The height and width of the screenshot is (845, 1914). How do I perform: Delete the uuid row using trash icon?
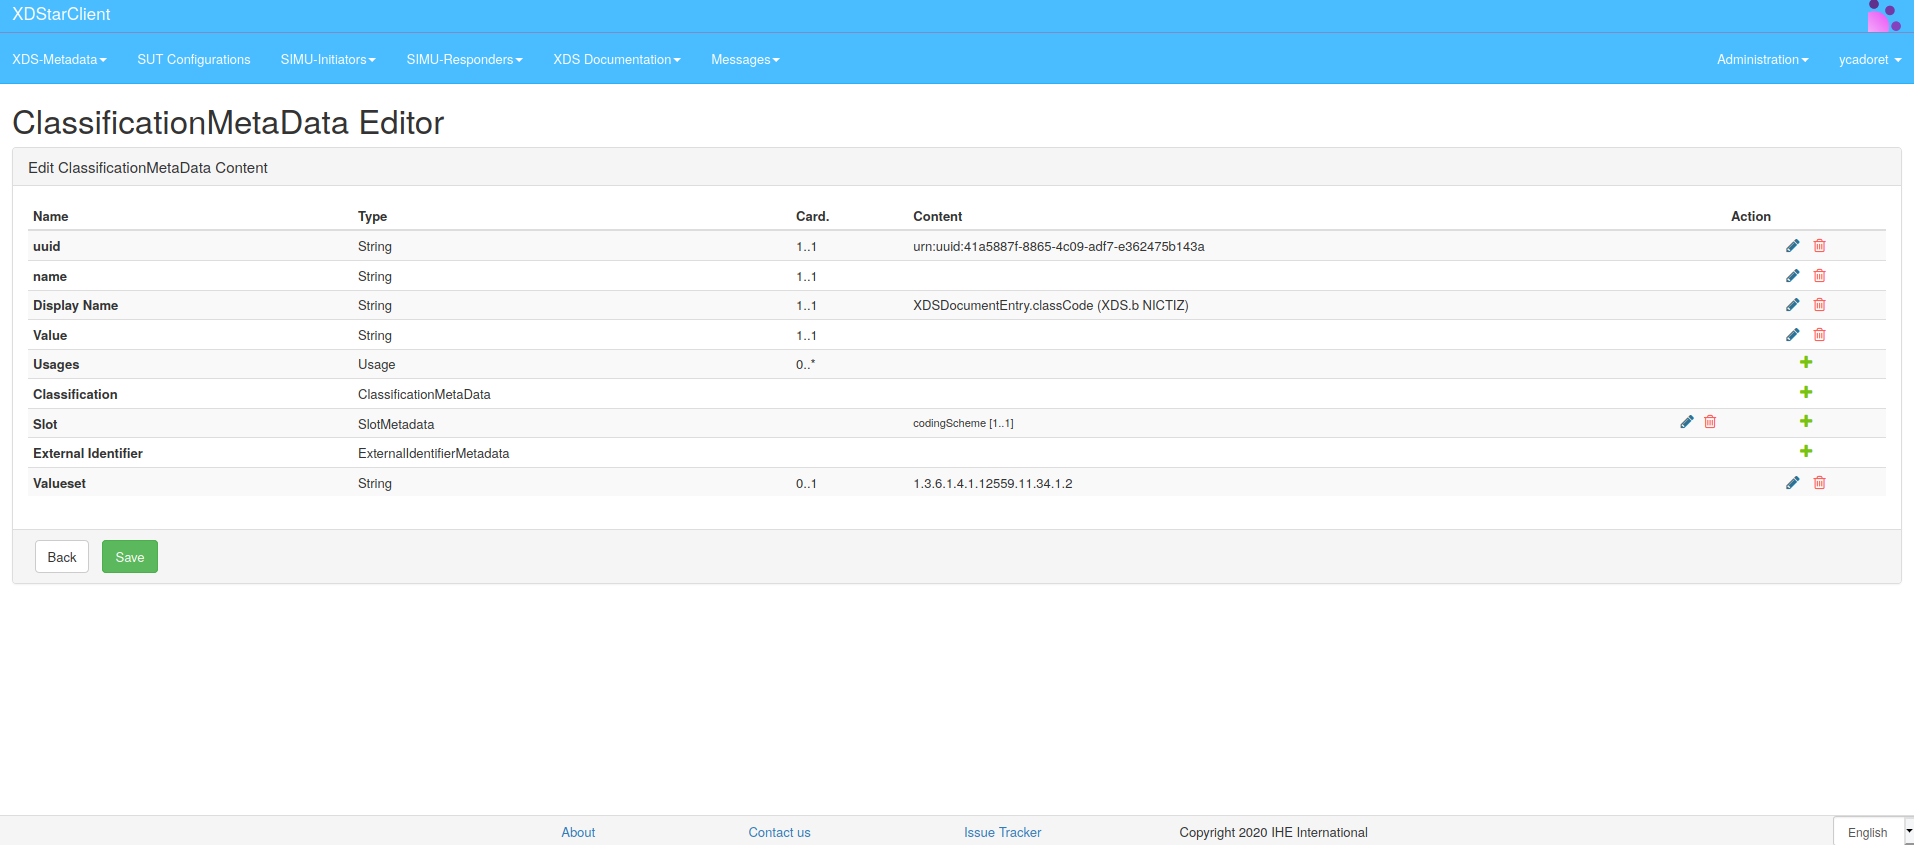click(1819, 246)
